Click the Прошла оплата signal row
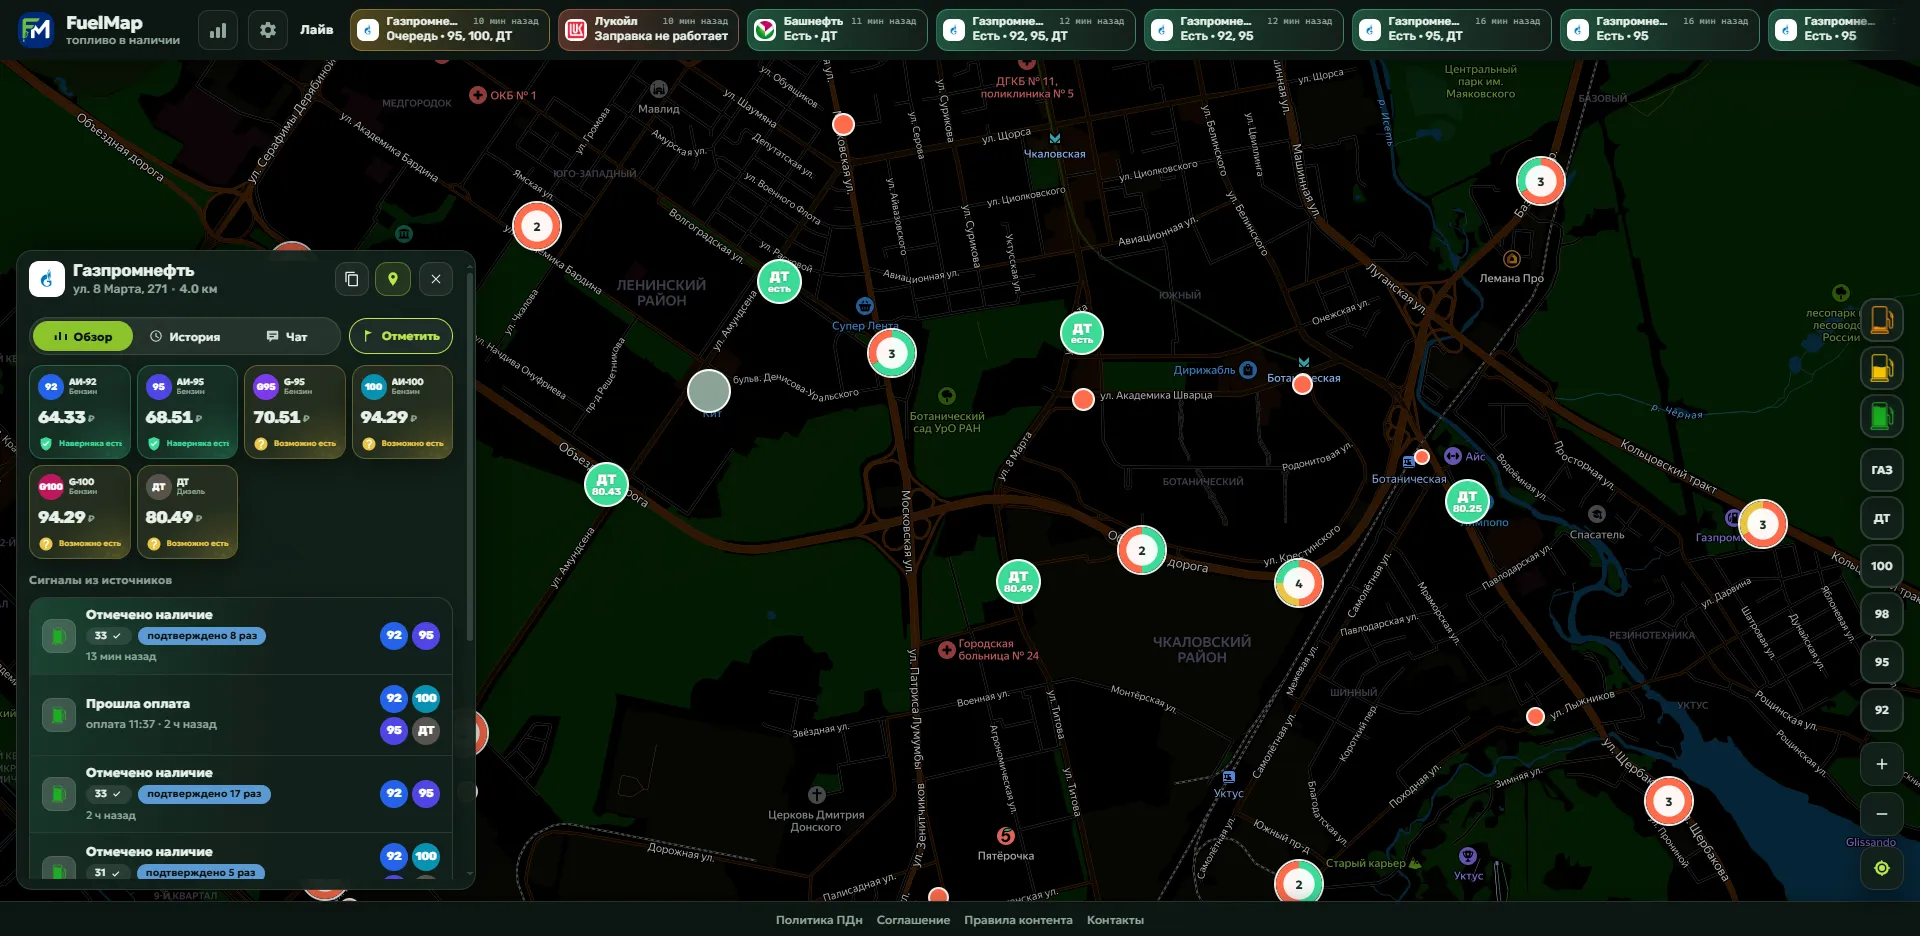The width and height of the screenshot is (1920, 936). (241, 715)
